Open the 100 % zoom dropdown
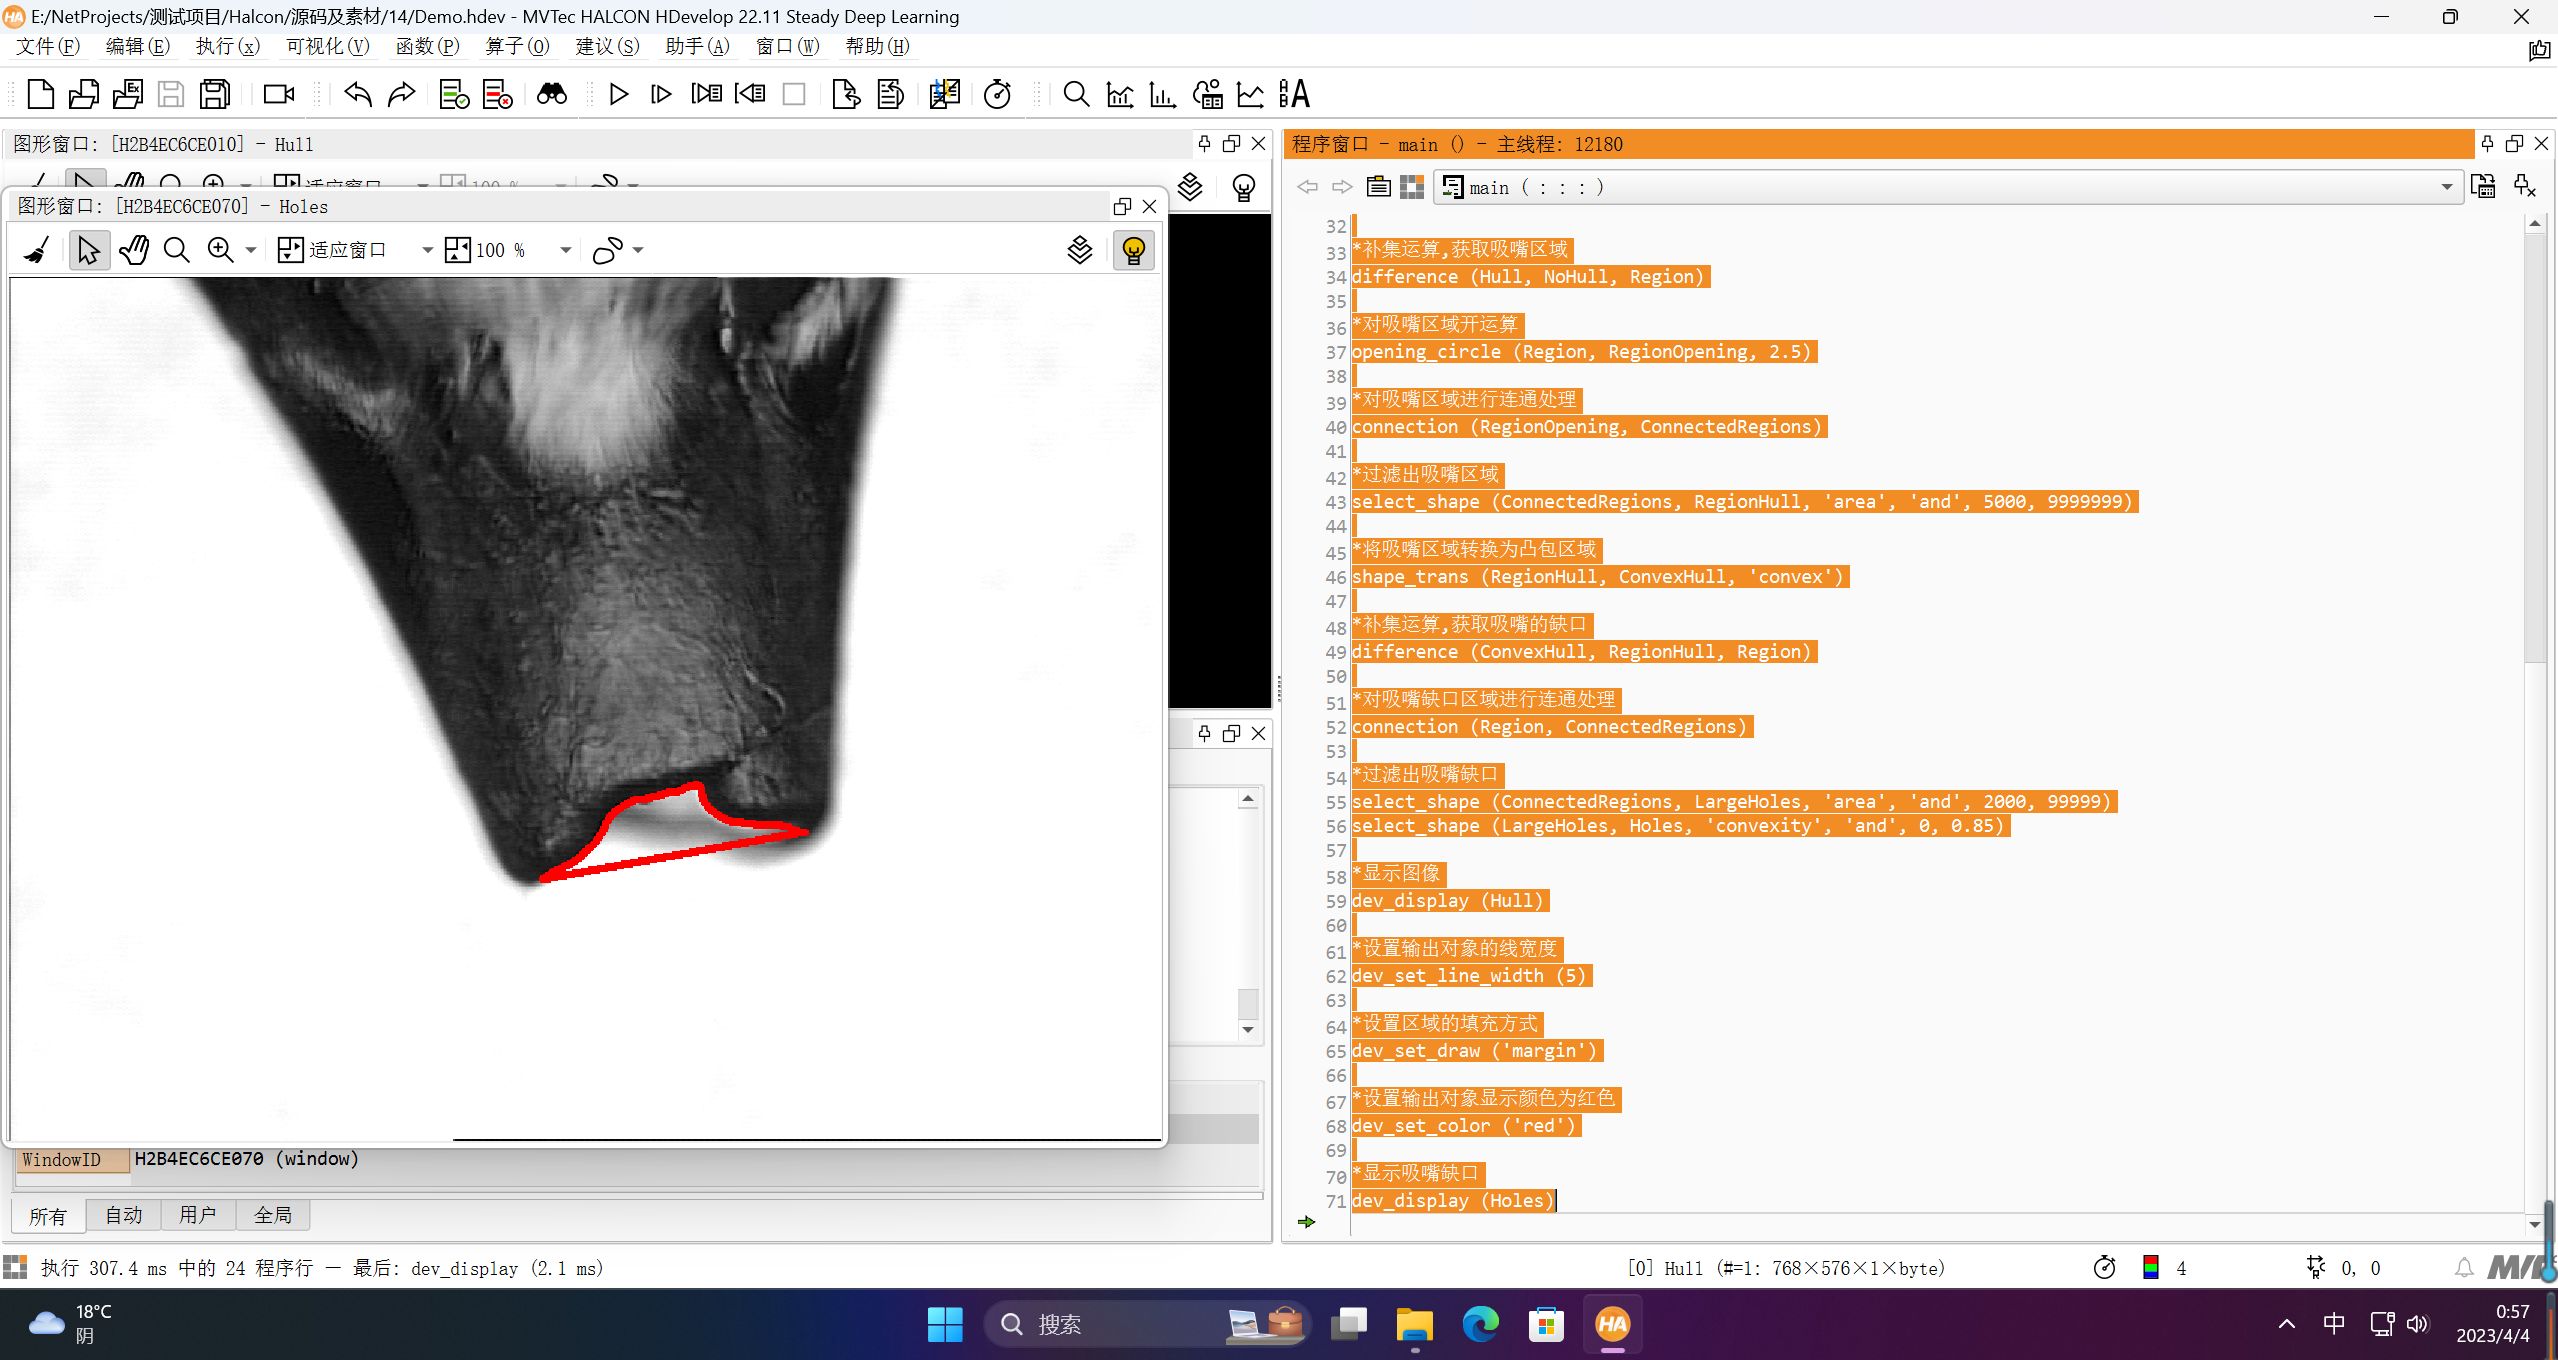Screen dimensions: 2558x1360 [565, 250]
